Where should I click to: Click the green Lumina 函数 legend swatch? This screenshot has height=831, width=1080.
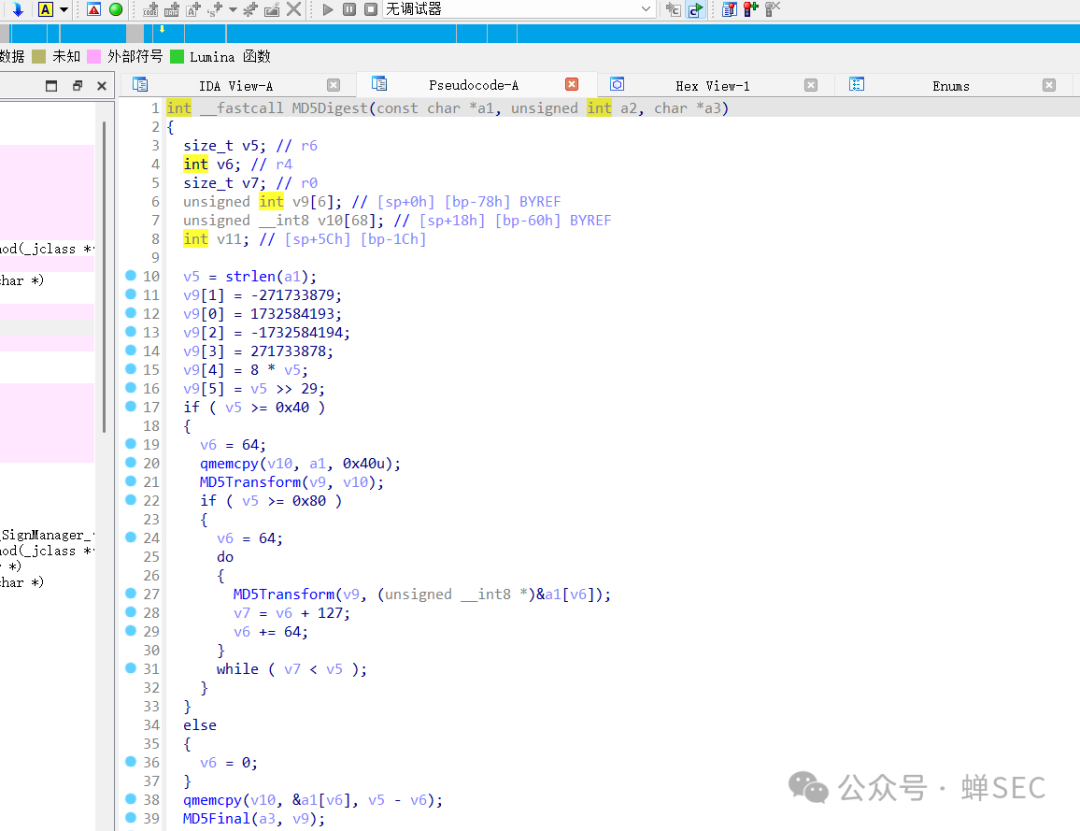177,57
